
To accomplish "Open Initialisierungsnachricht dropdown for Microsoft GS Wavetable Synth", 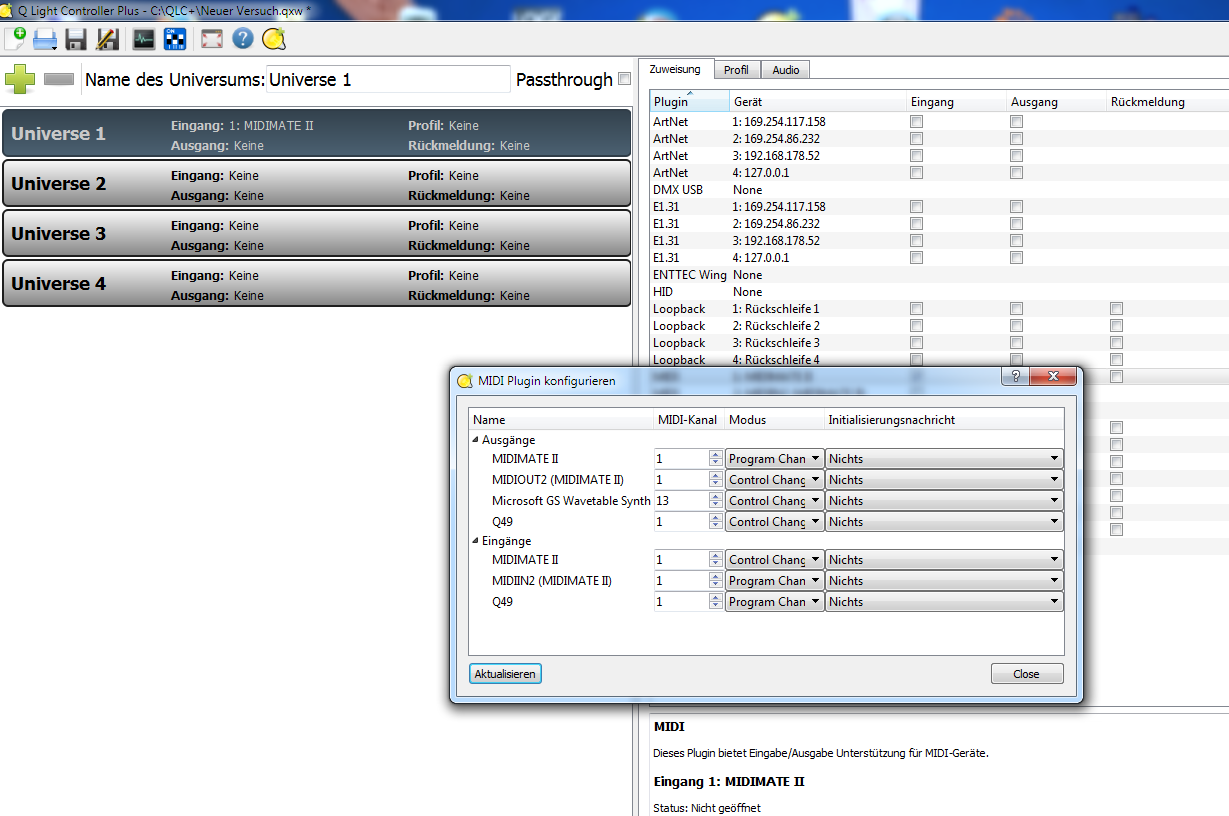I will (944, 501).
